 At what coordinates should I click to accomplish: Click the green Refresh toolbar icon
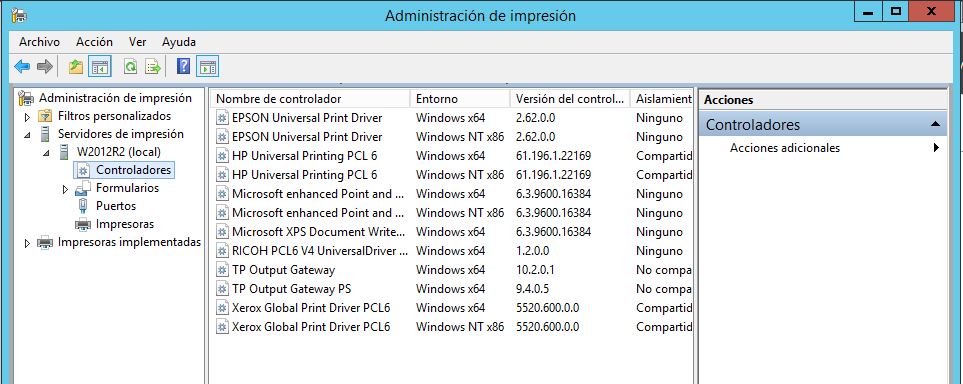coord(130,67)
